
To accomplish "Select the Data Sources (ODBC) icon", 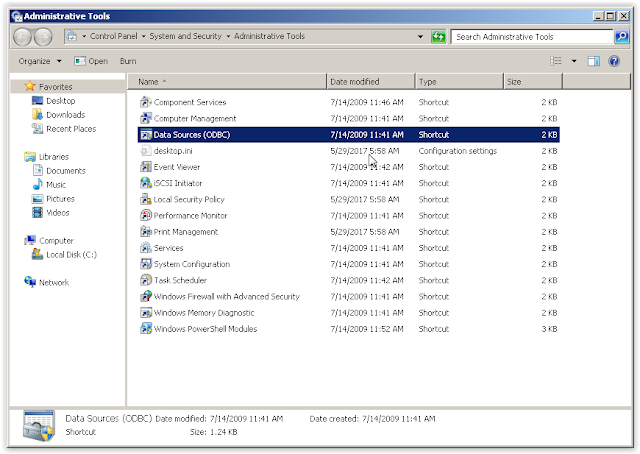I will (146, 135).
